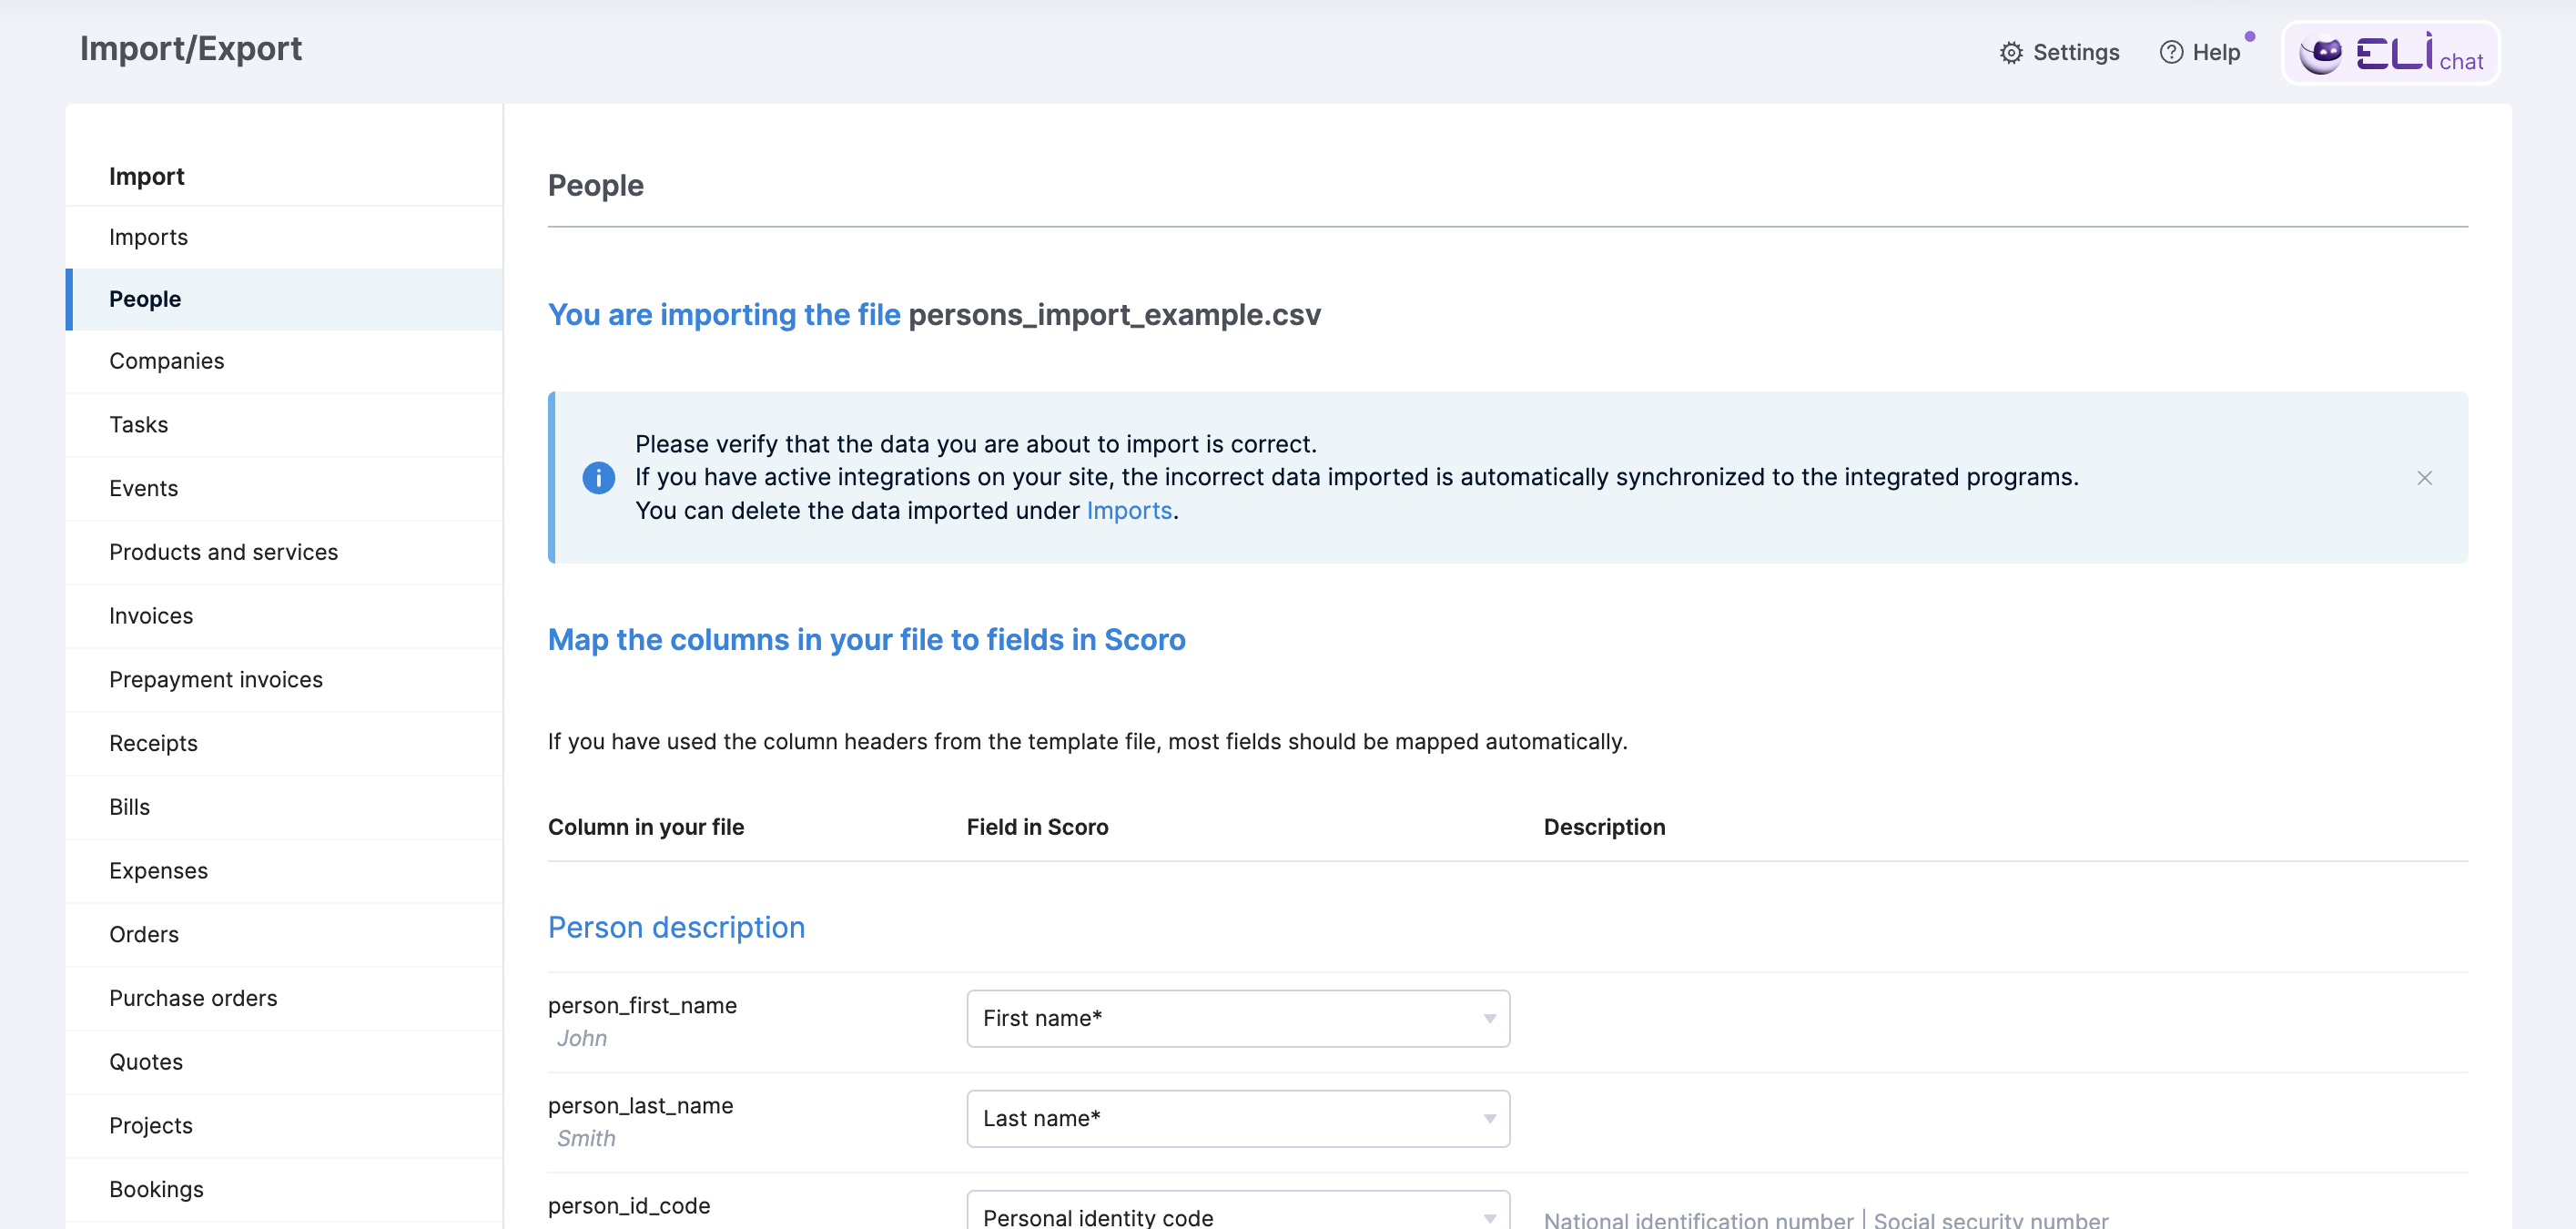Dismiss the info notice with X
This screenshot has width=2576, height=1229.
tap(2424, 478)
